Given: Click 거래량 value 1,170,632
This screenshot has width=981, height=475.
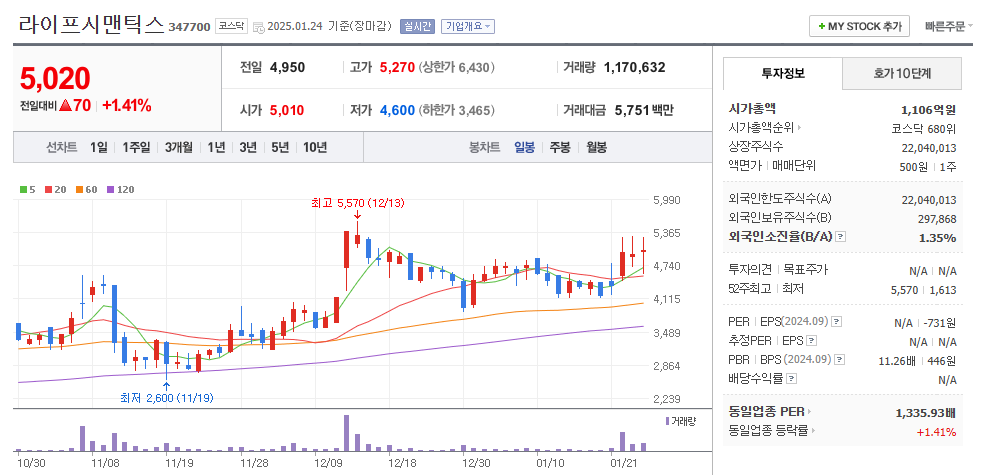Looking at the screenshot, I should coord(634,68).
